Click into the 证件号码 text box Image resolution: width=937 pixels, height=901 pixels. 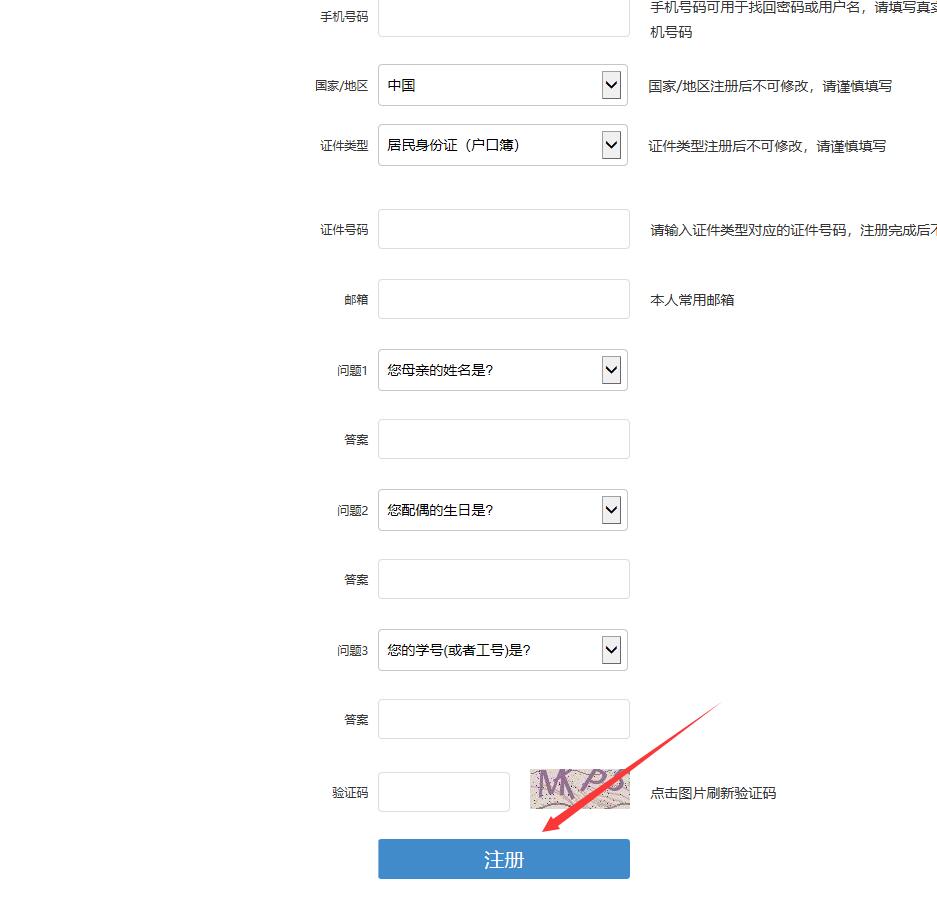[x=503, y=229]
